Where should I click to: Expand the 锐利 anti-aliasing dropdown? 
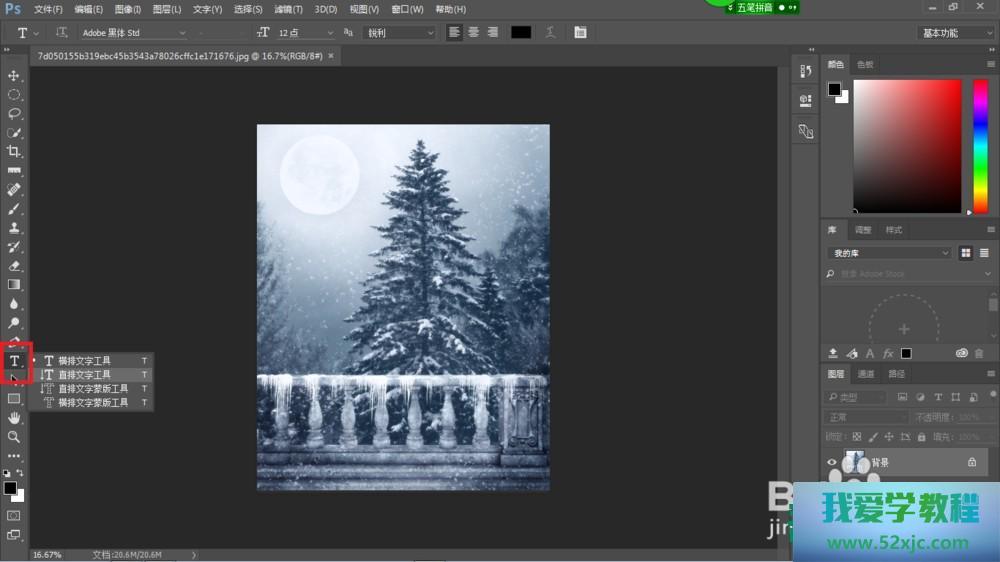click(x=400, y=33)
